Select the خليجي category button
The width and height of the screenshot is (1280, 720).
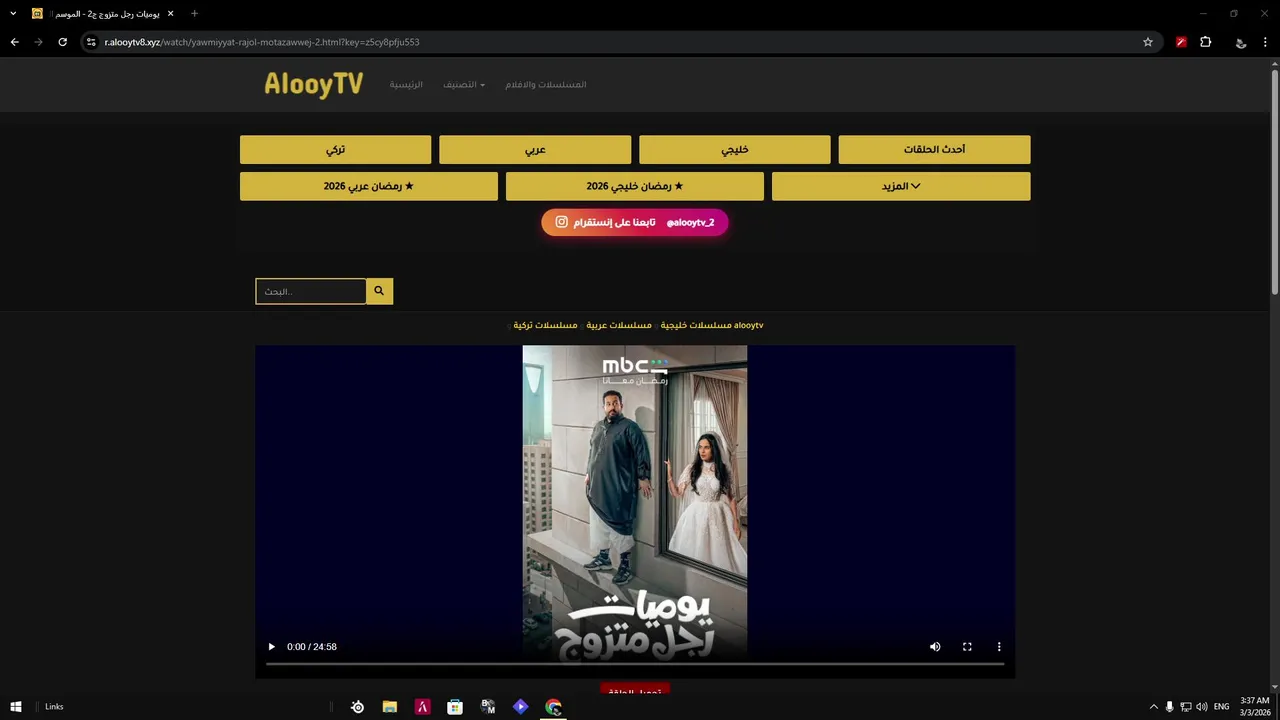[735, 150]
